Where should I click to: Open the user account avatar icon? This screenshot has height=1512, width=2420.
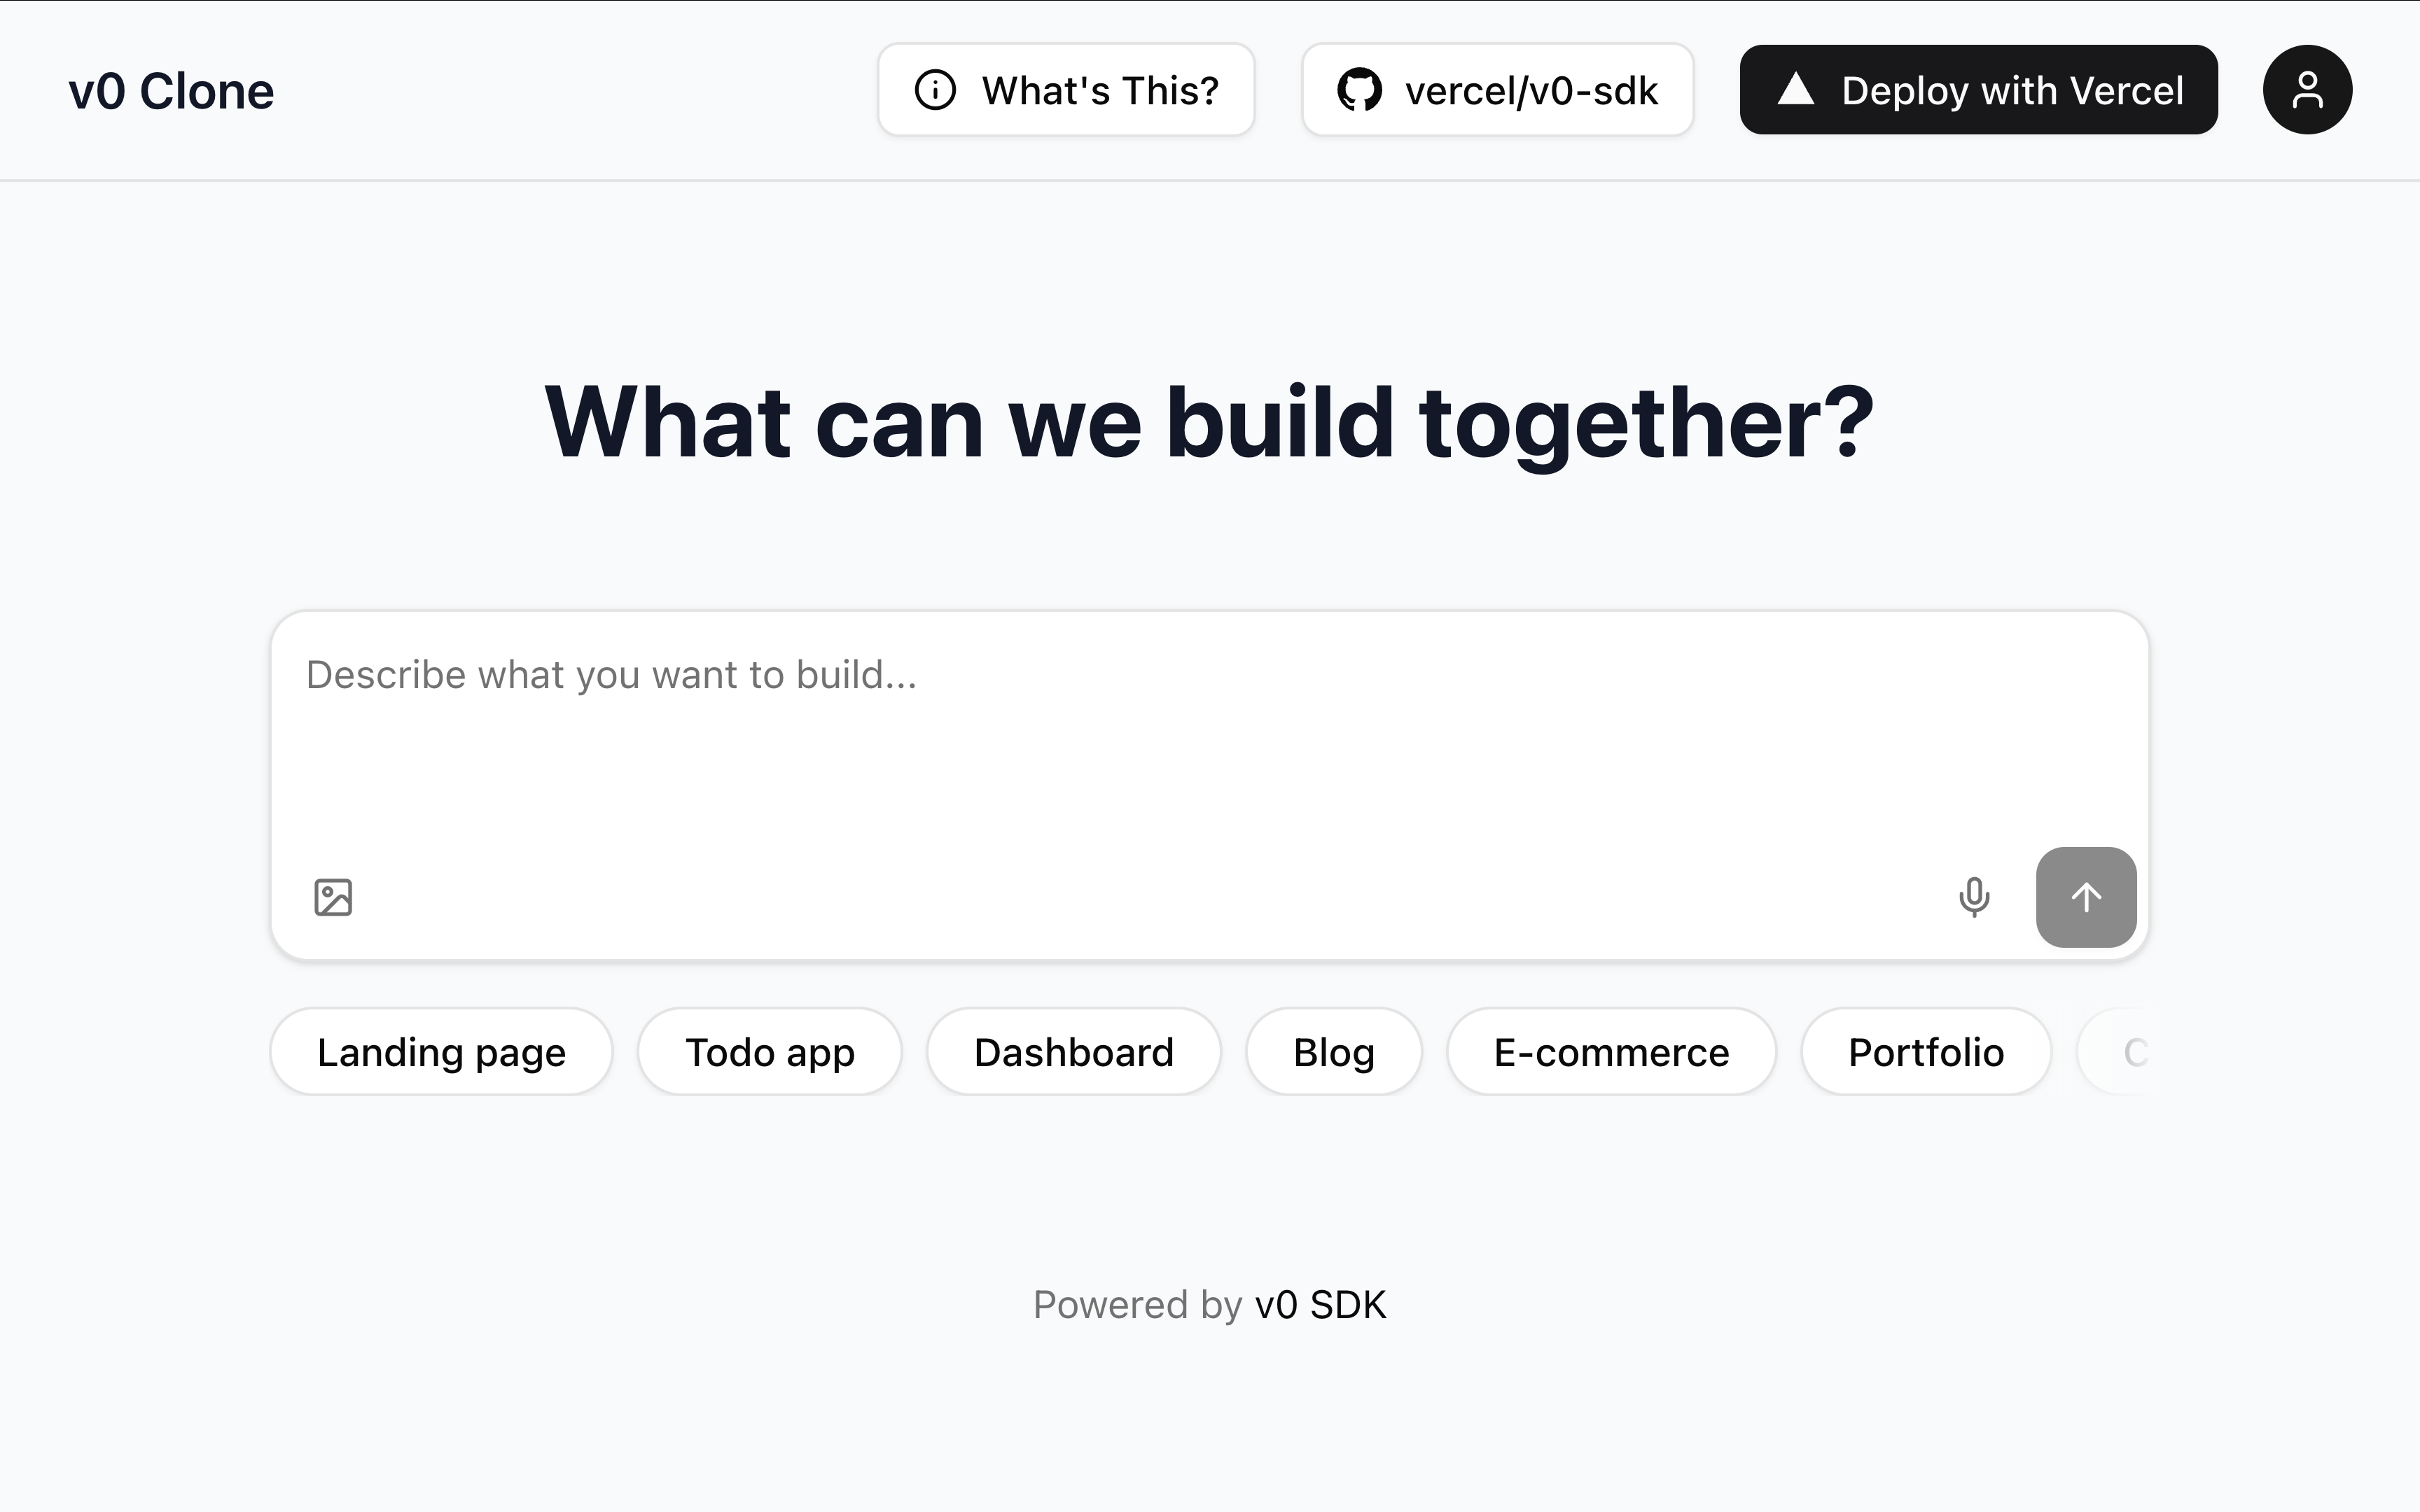(2307, 90)
